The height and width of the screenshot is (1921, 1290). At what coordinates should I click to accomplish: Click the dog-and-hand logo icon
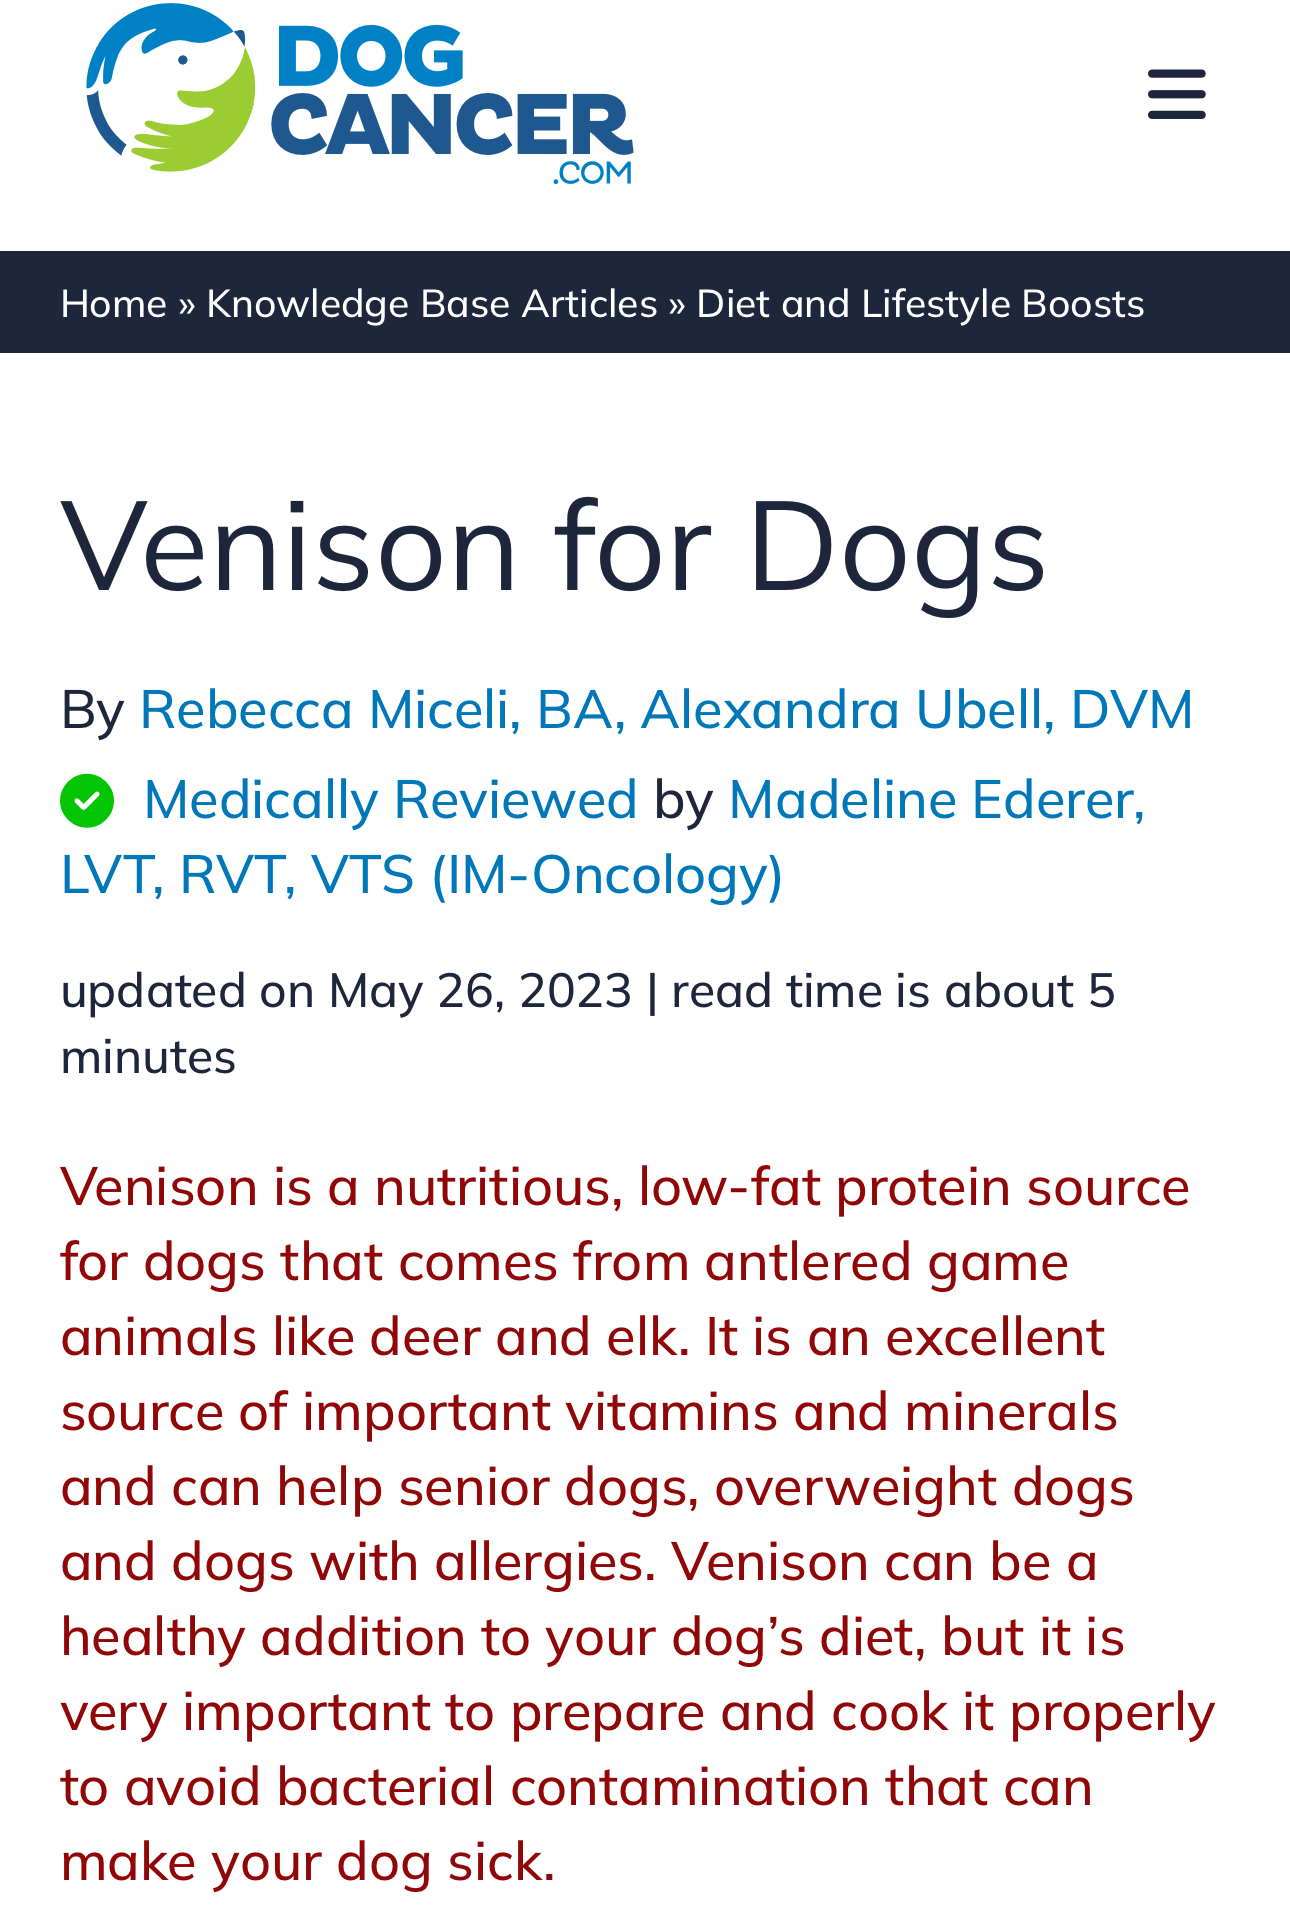tap(170, 90)
